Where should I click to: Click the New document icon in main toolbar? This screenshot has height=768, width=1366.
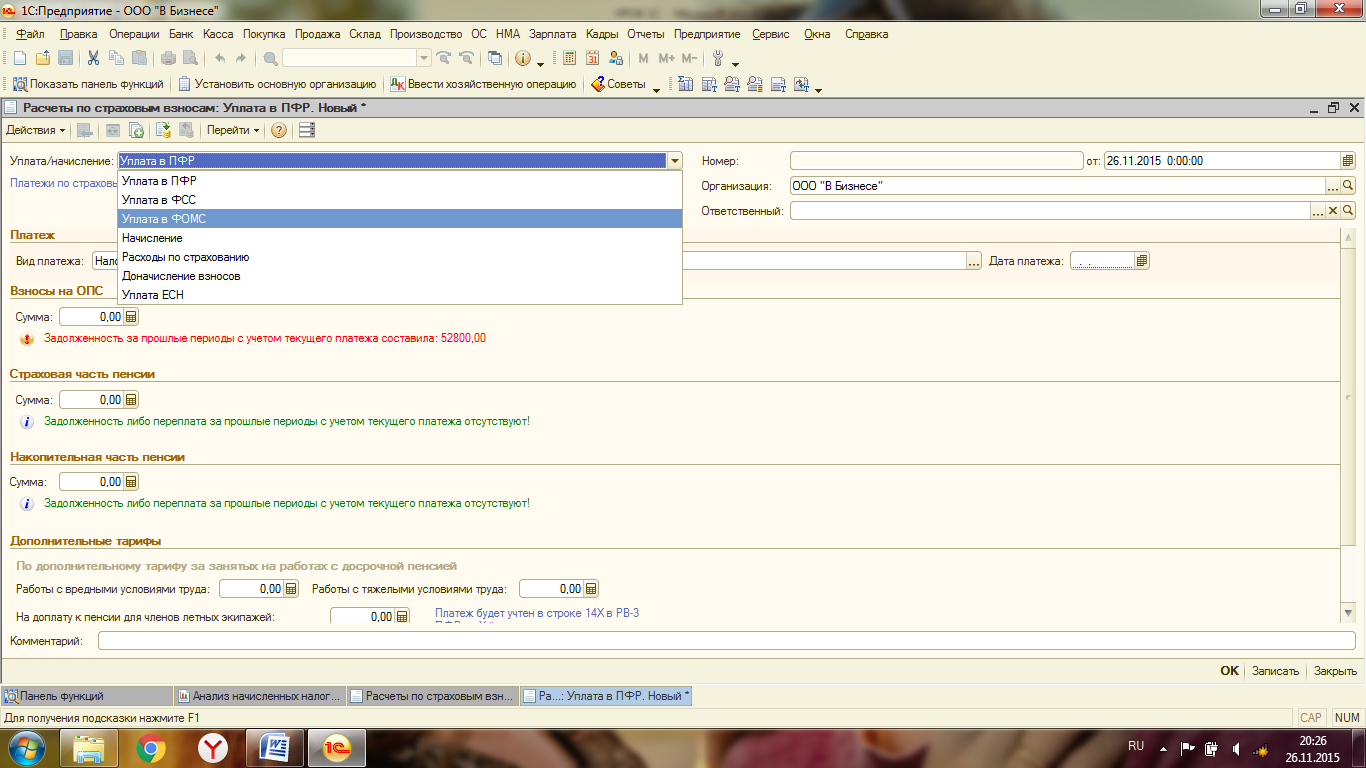click(x=20, y=58)
